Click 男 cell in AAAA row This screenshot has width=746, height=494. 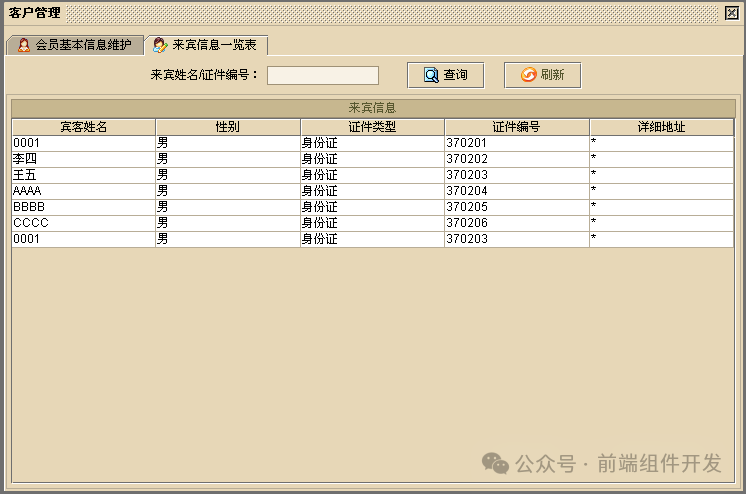(x=228, y=191)
